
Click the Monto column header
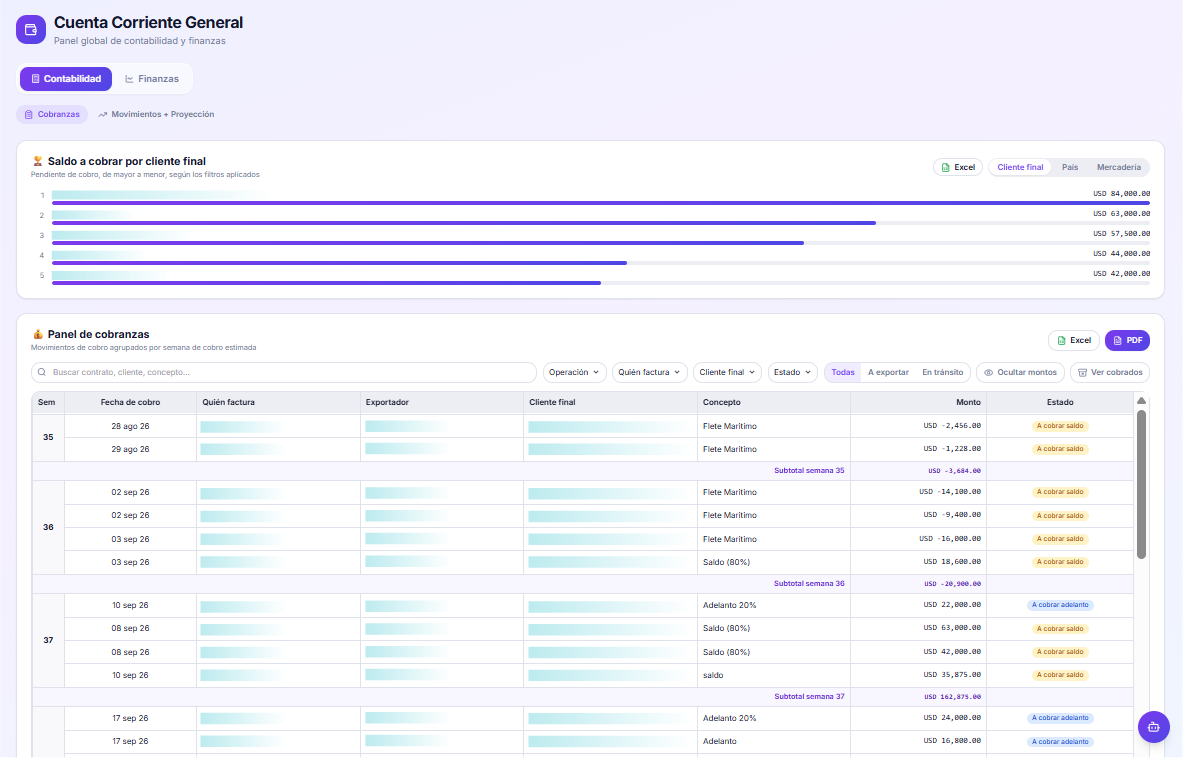pyautogui.click(x=918, y=403)
